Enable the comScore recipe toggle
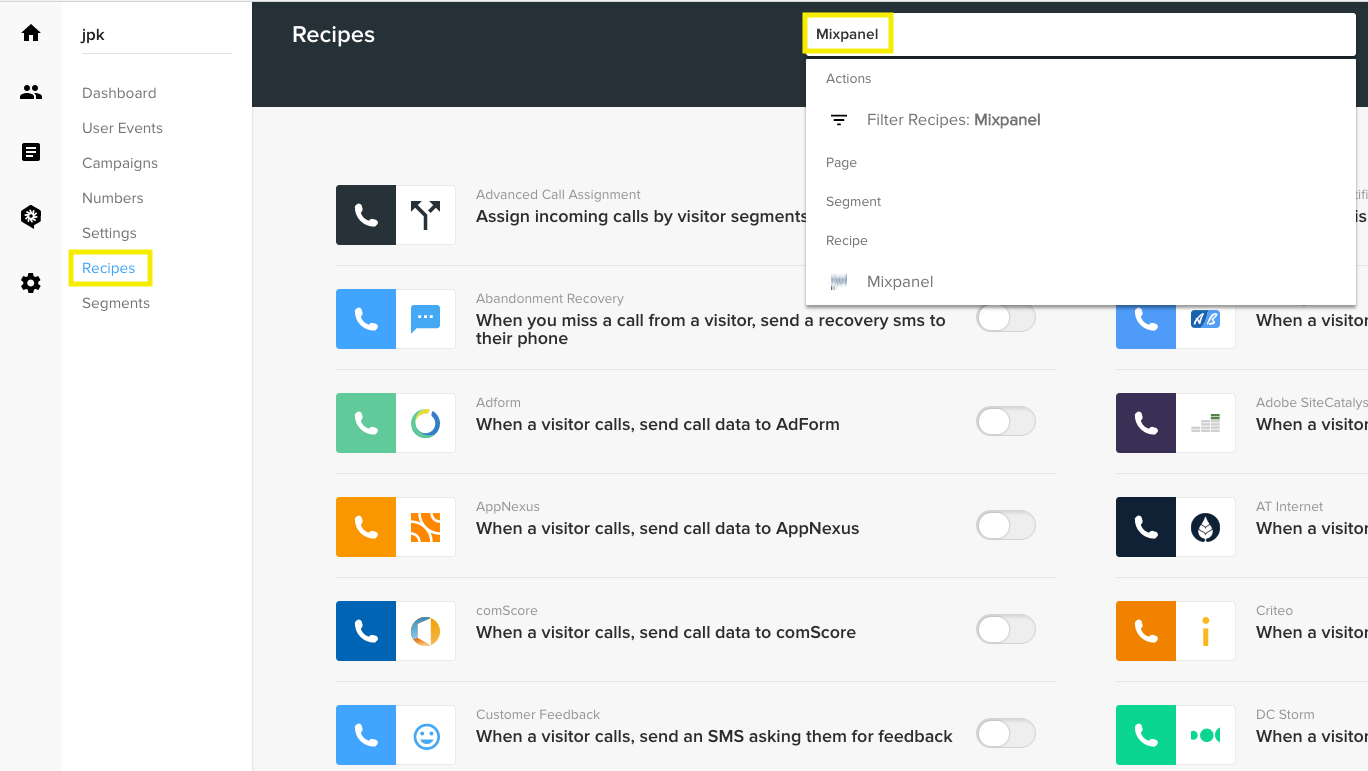 tap(1006, 629)
